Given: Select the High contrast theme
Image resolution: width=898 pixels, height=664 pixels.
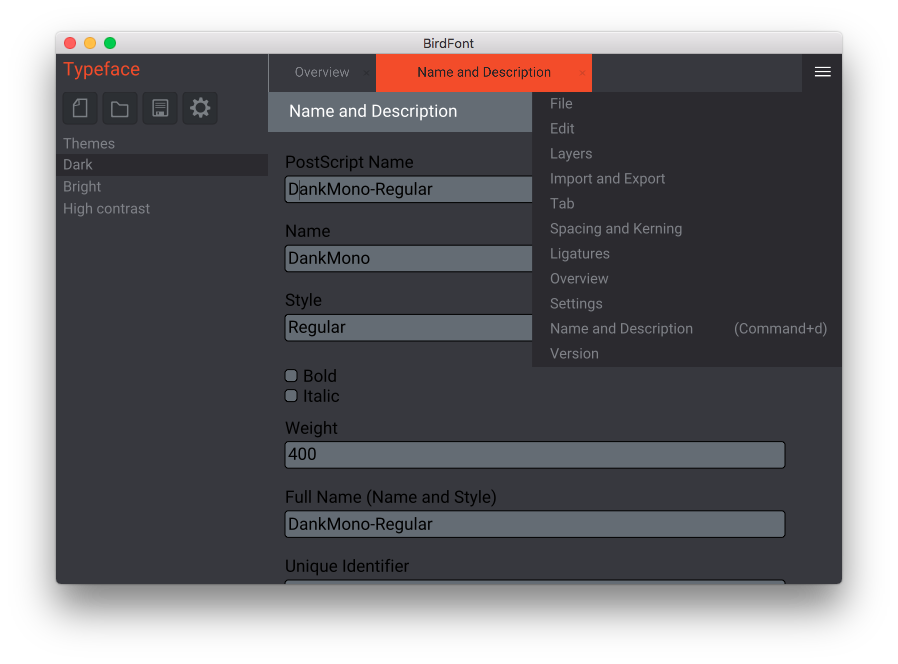Looking at the screenshot, I should (106, 209).
